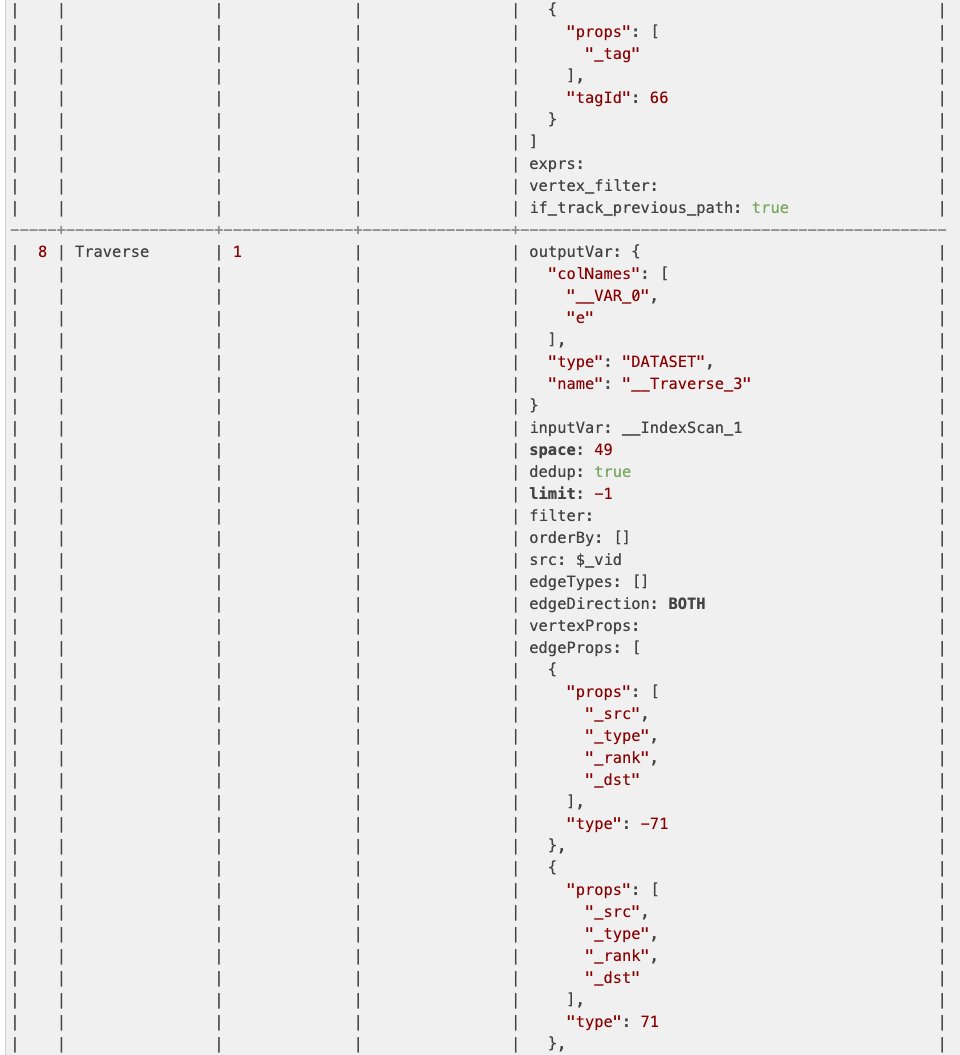The image size is (960, 1055).
Task: Click row id 8 in the plan table
Action: (x=43, y=252)
